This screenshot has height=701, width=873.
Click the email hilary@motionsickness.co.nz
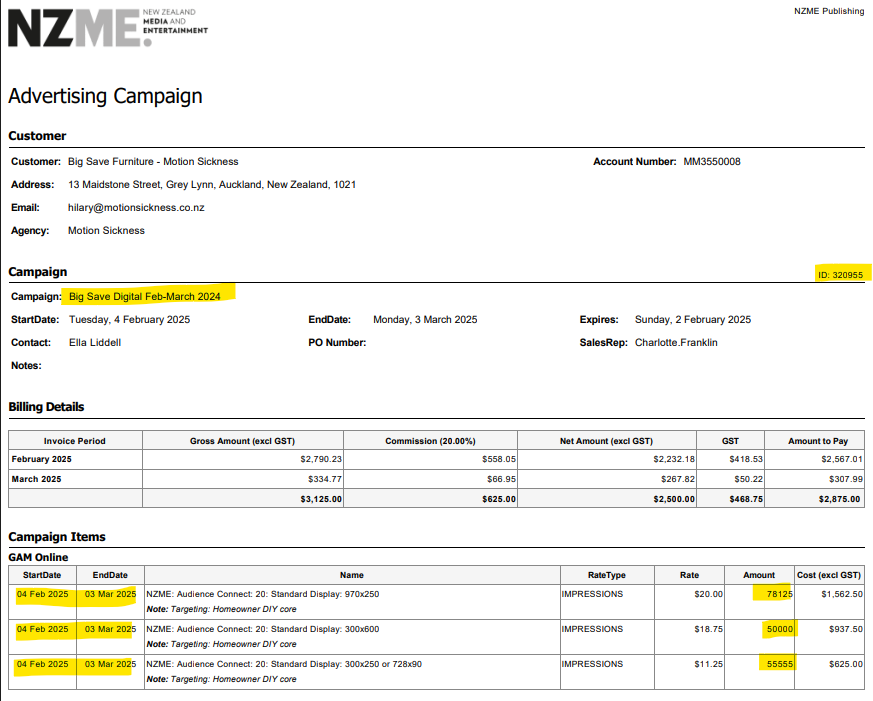[136, 207]
